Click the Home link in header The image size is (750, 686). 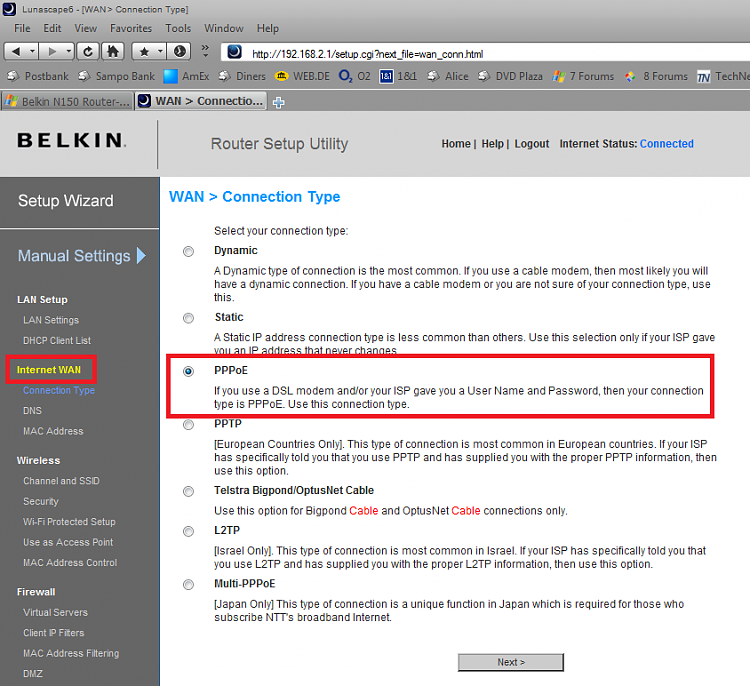pos(456,144)
